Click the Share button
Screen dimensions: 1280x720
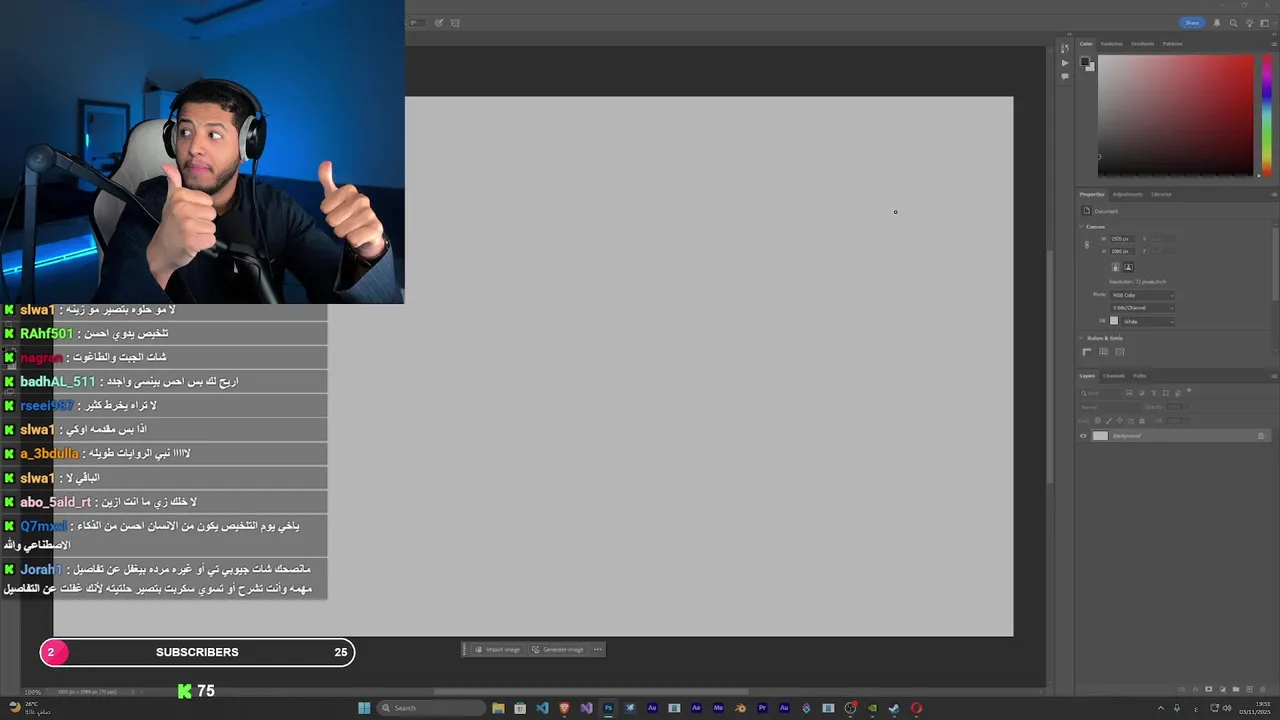click(x=1192, y=23)
